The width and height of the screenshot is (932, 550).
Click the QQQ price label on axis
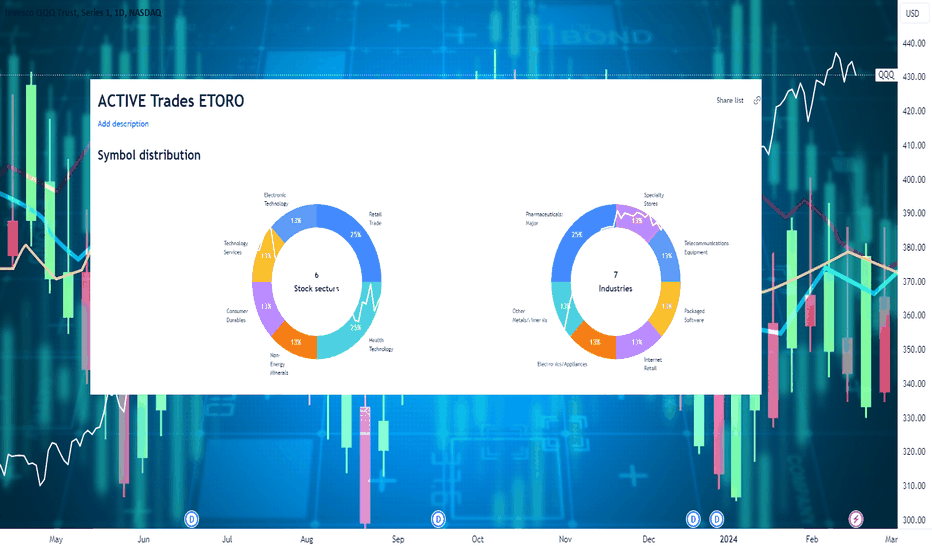tap(886, 75)
